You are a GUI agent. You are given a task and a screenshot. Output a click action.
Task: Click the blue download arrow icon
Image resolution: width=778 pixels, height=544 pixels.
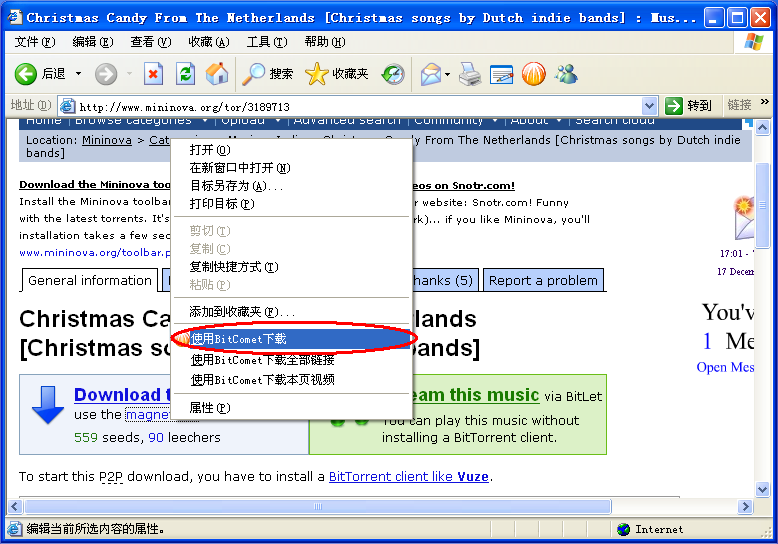tap(48, 405)
